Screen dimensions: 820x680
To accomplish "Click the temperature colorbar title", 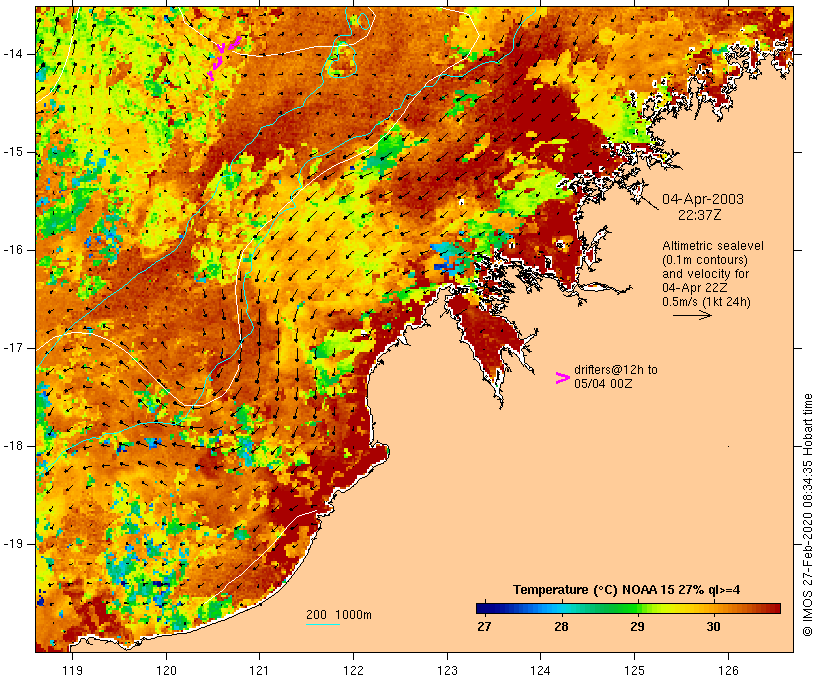I will point(627,590).
